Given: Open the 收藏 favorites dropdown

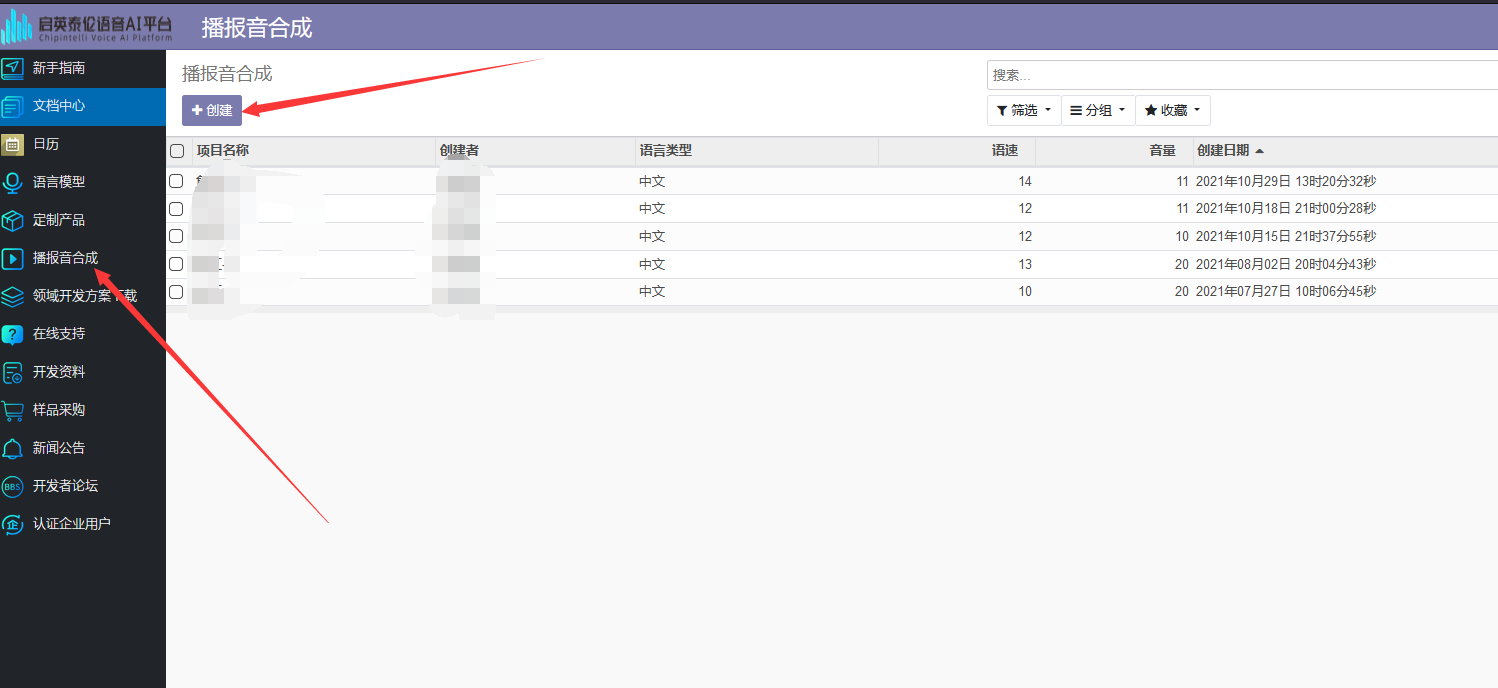Looking at the screenshot, I should [1171, 110].
